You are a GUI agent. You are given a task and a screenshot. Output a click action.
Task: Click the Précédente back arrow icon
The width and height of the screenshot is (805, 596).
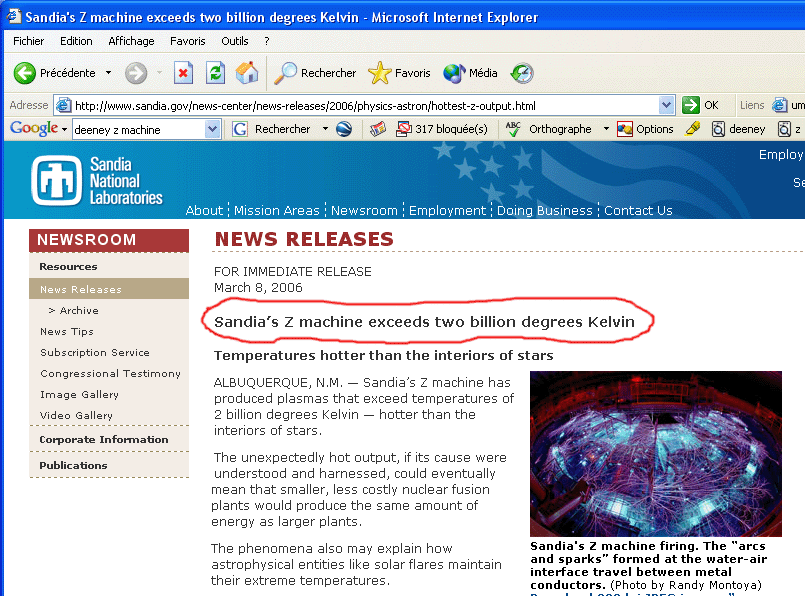click(x=25, y=73)
